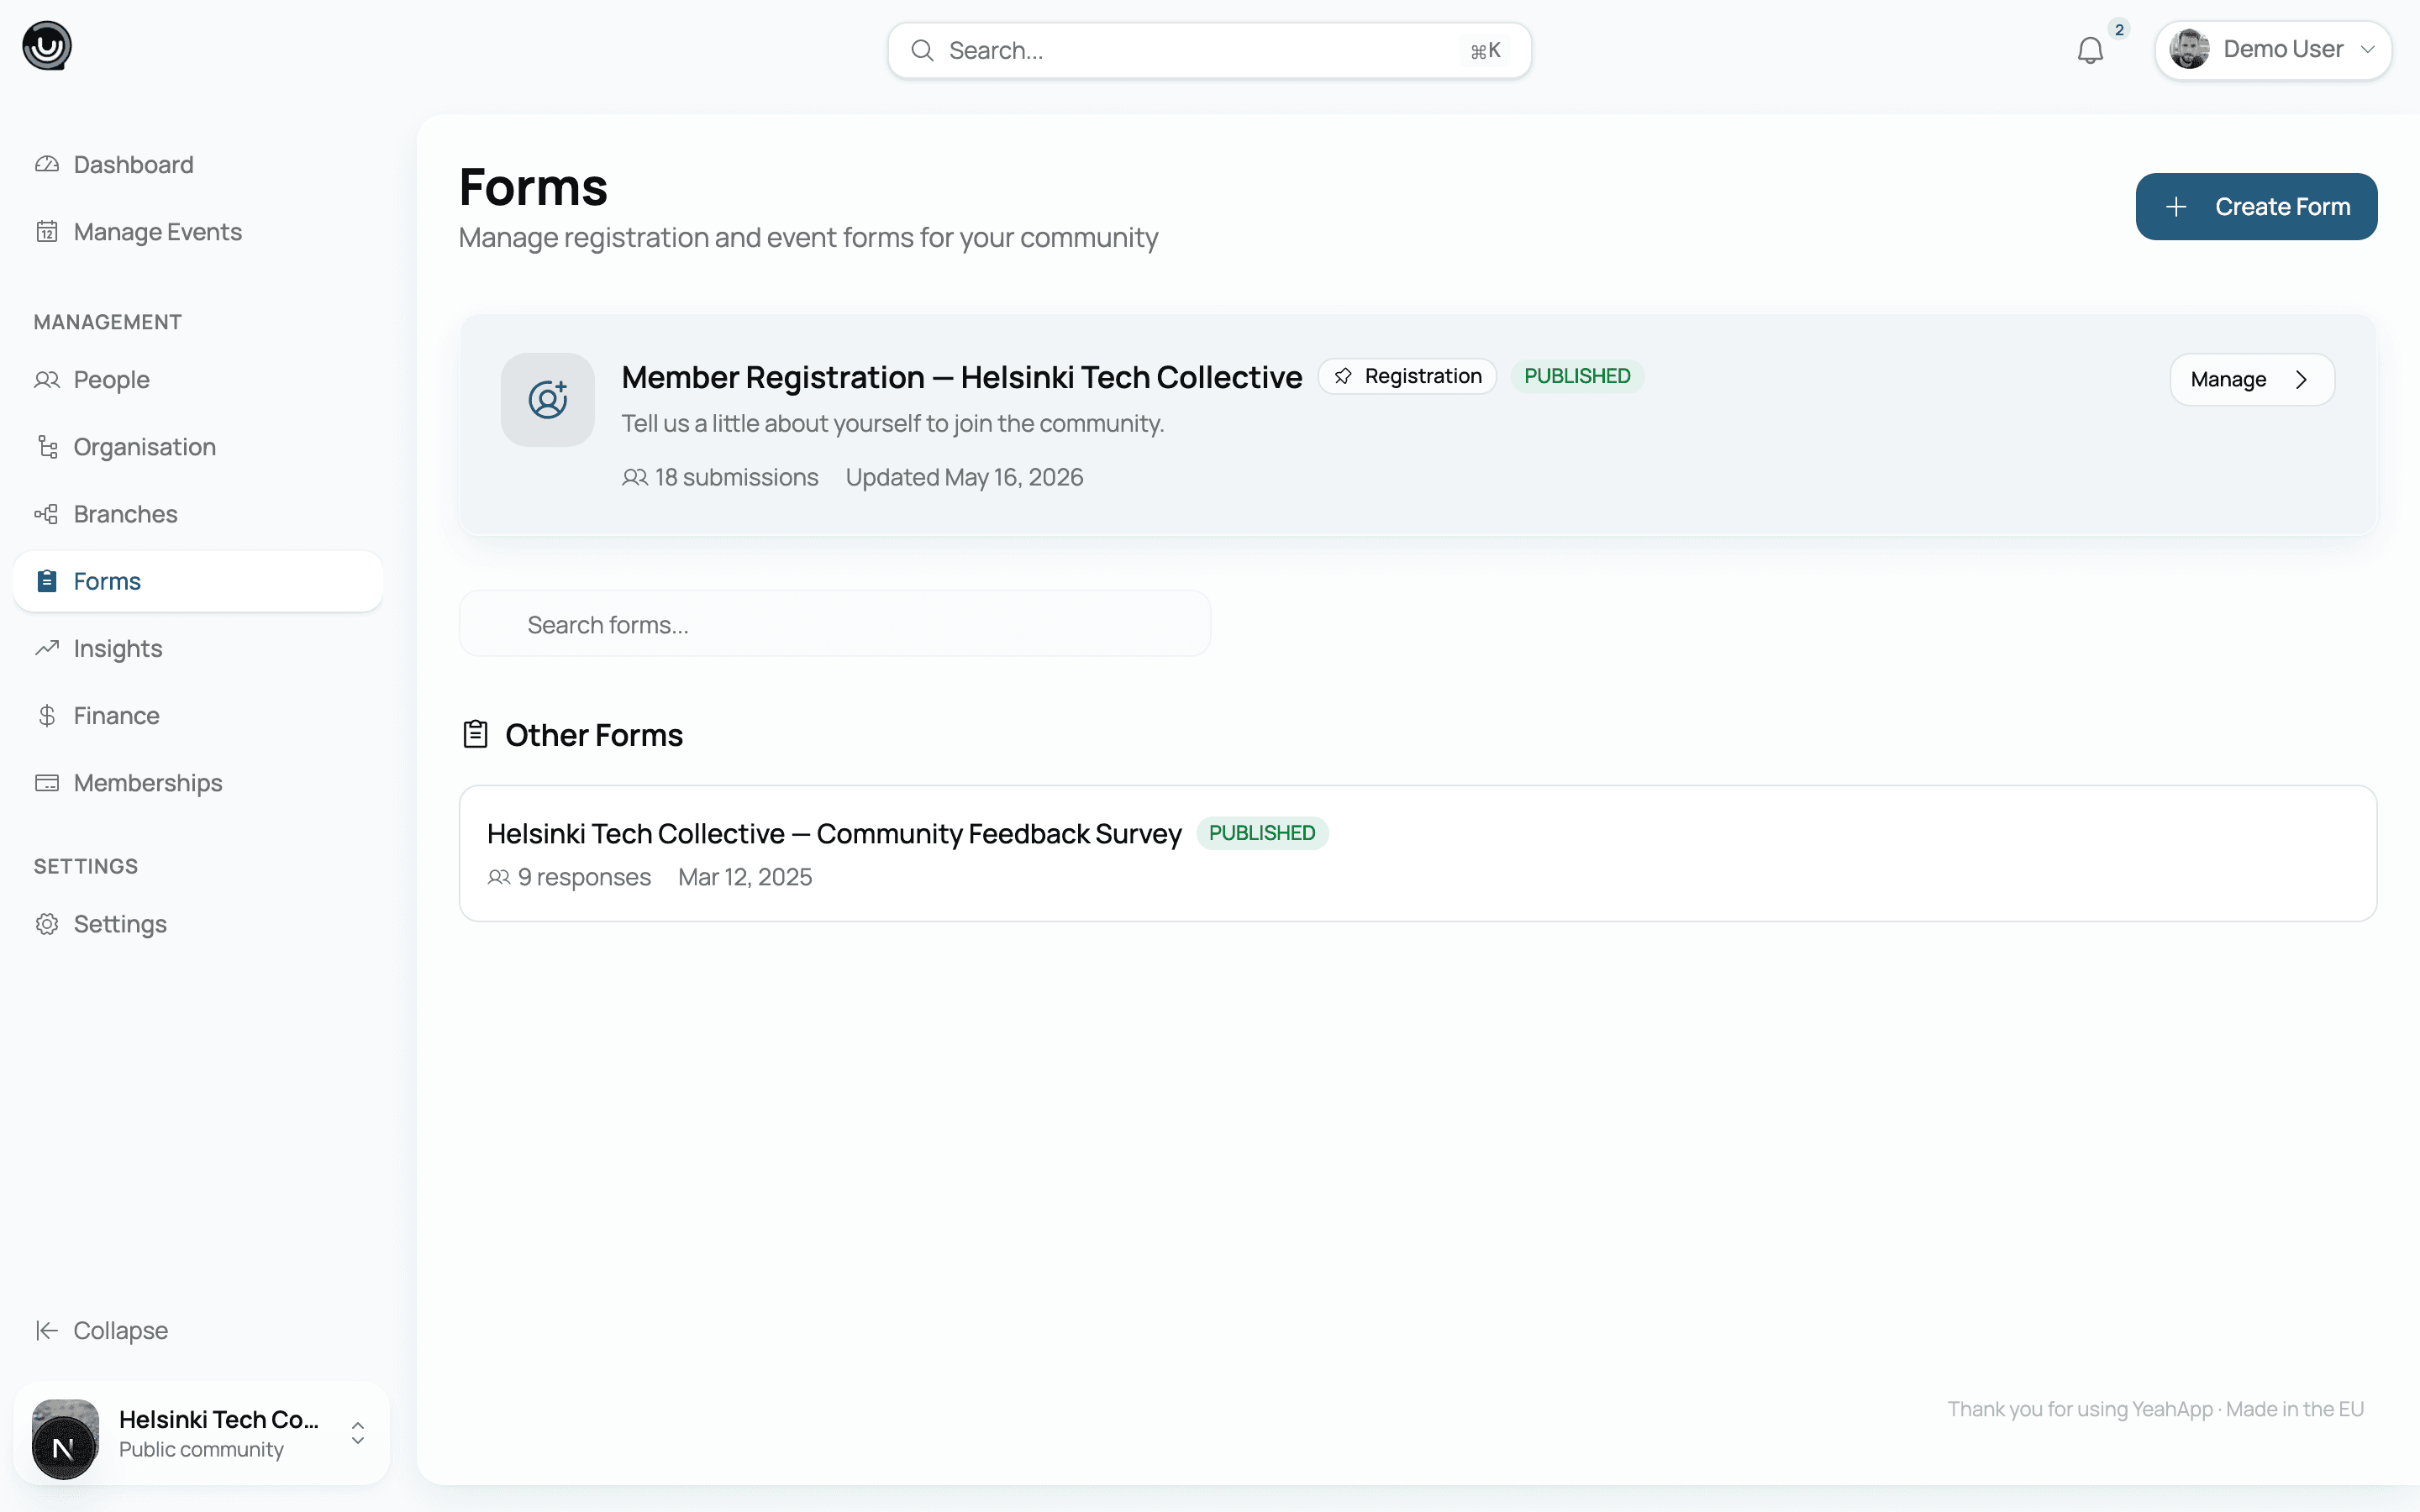Click the Settings gear icon
Viewport: 2420px width, 1512px height.
47,924
